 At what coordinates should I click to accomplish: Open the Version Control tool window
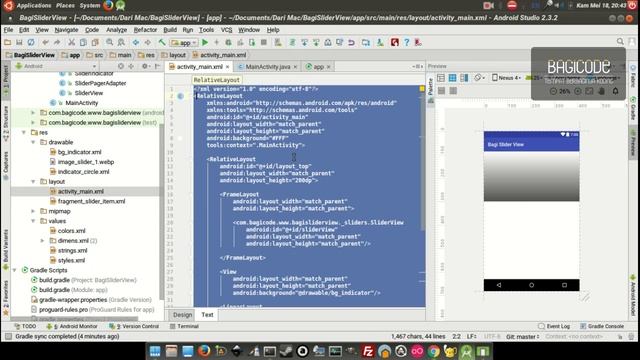tap(134, 326)
